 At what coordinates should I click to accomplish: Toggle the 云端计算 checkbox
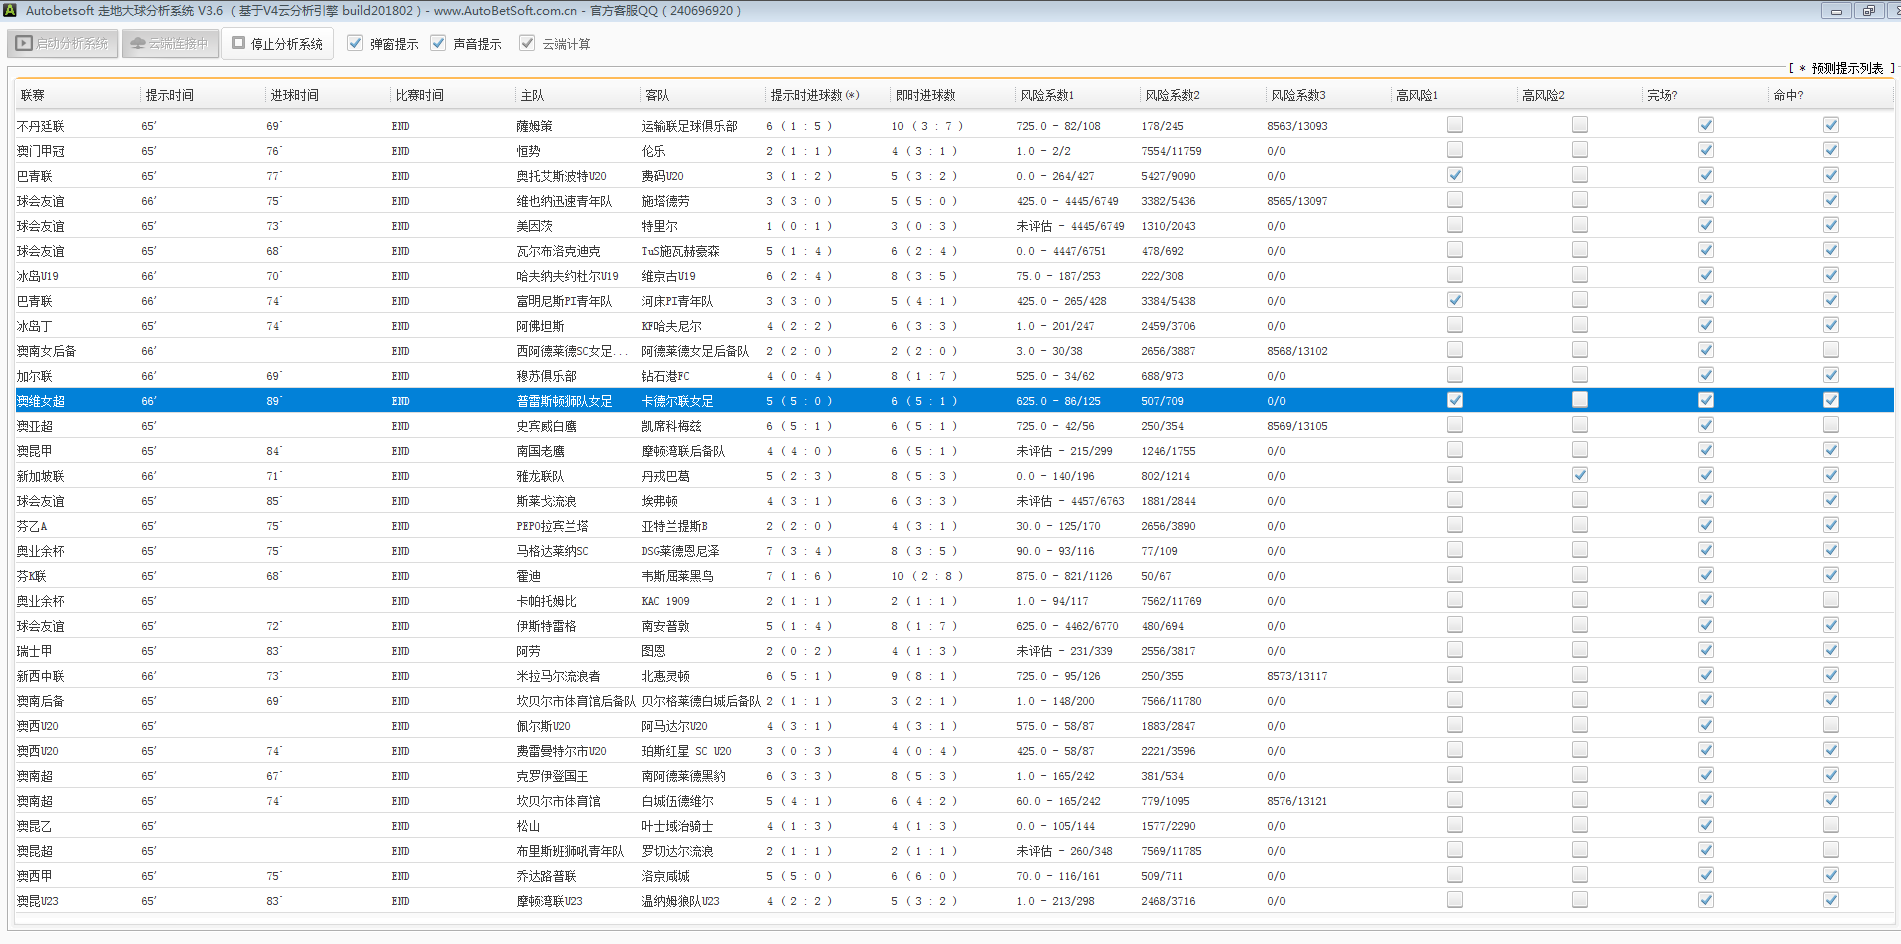(x=527, y=44)
